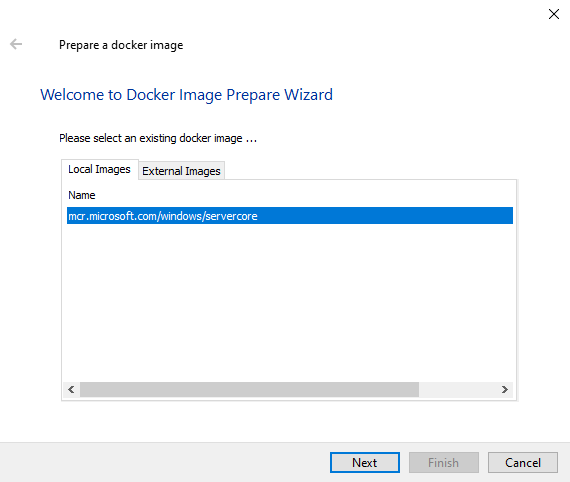Click the 'Please select an existing docker image' label
The image size is (570, 482).
click(158, 138)
